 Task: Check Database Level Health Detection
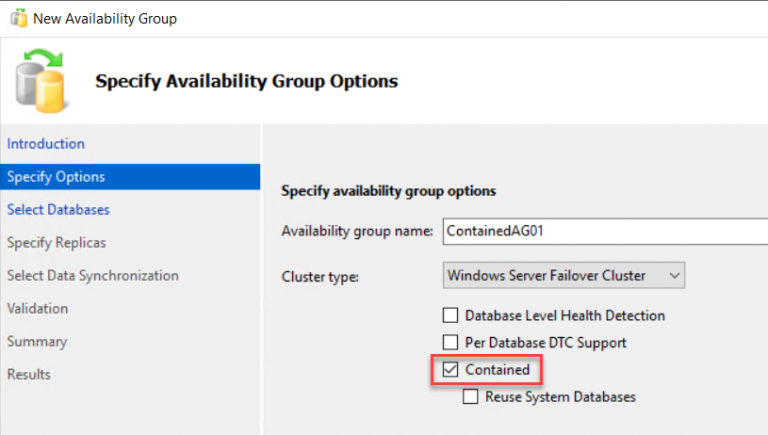[451, 315]
